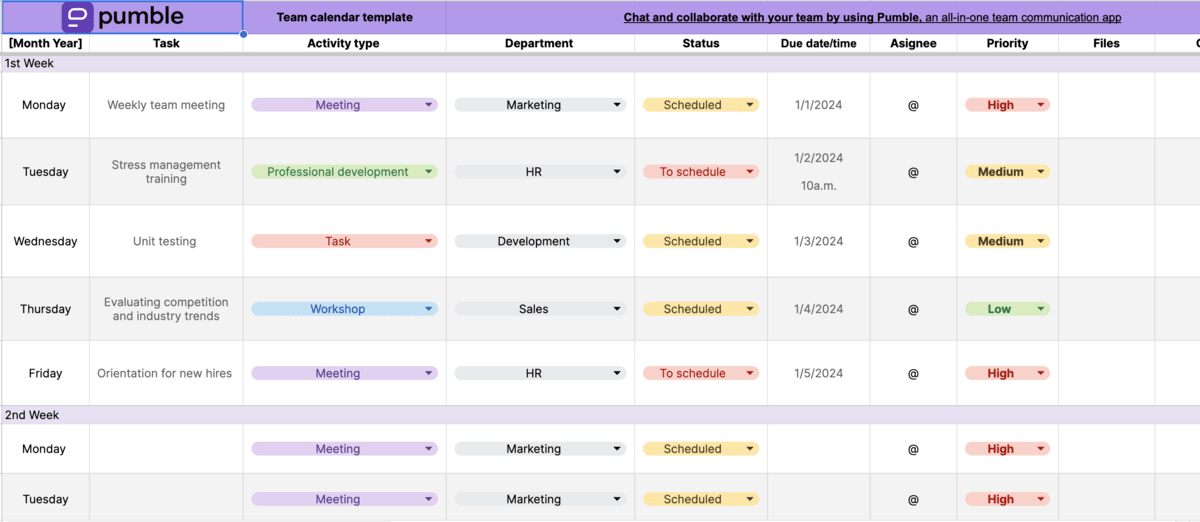
Task: Select the Due date/time column header
Action: (x=819, y=44)
